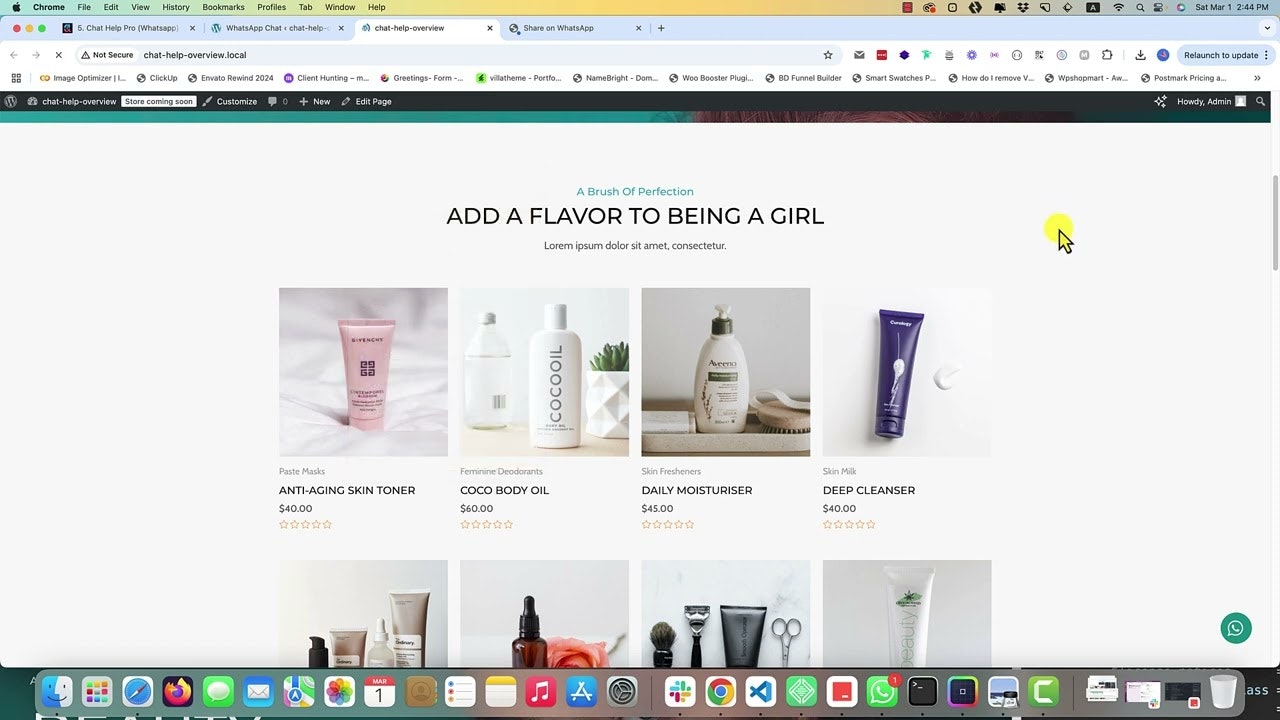
Task: Open Chrome downloads icon
Action: coord(1140,55)
